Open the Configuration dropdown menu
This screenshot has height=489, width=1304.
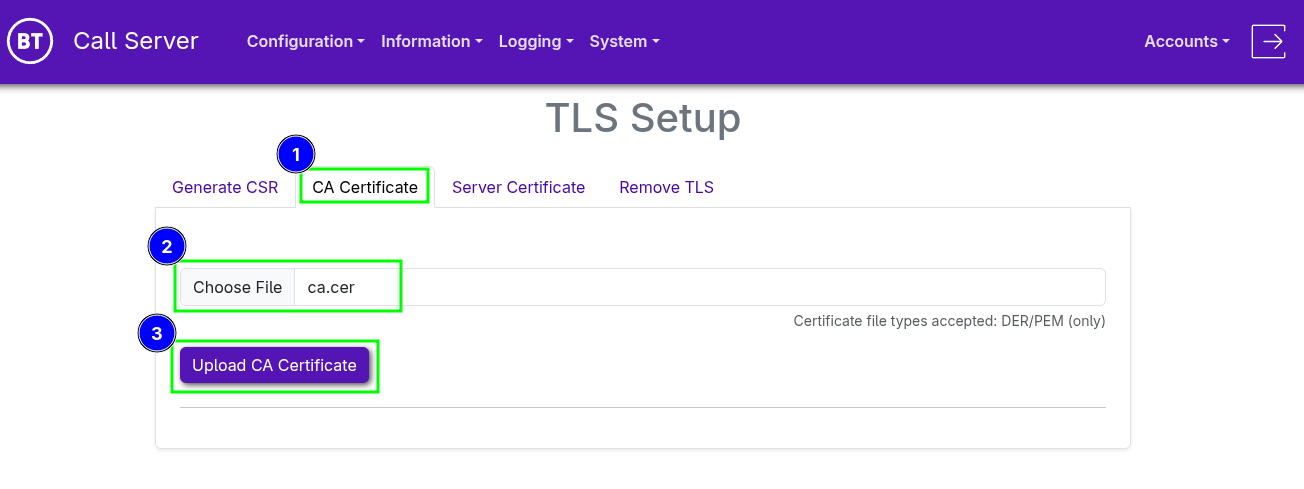[305, 41]
